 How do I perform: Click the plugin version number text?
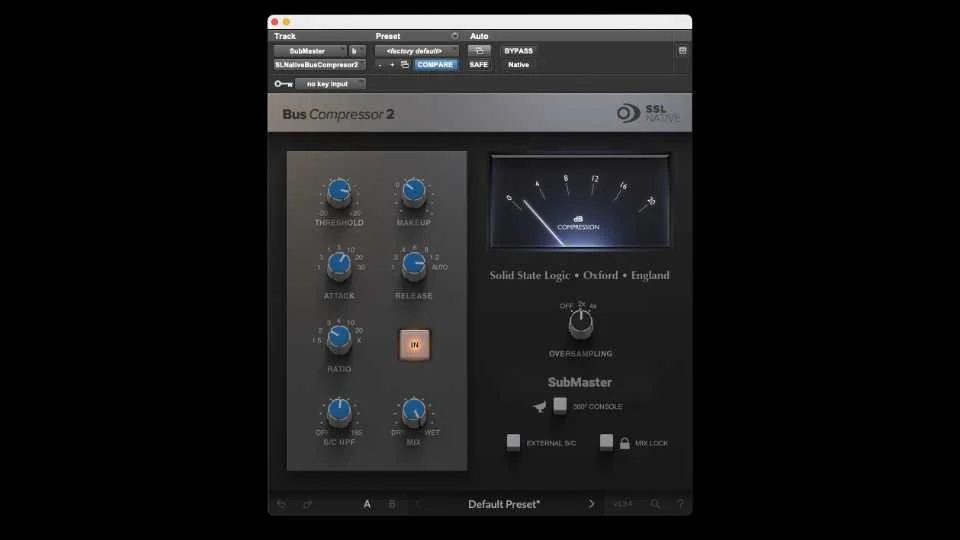[x=623, y=504]
